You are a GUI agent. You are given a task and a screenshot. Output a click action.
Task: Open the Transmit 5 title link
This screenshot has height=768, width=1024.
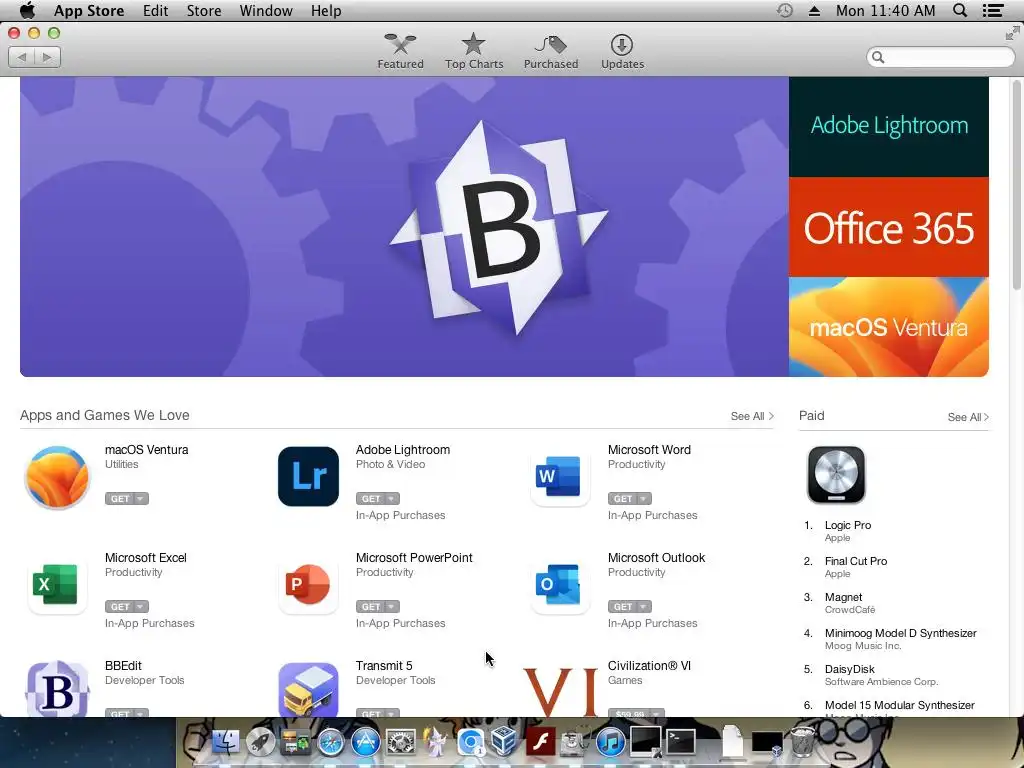coord(384,665)
